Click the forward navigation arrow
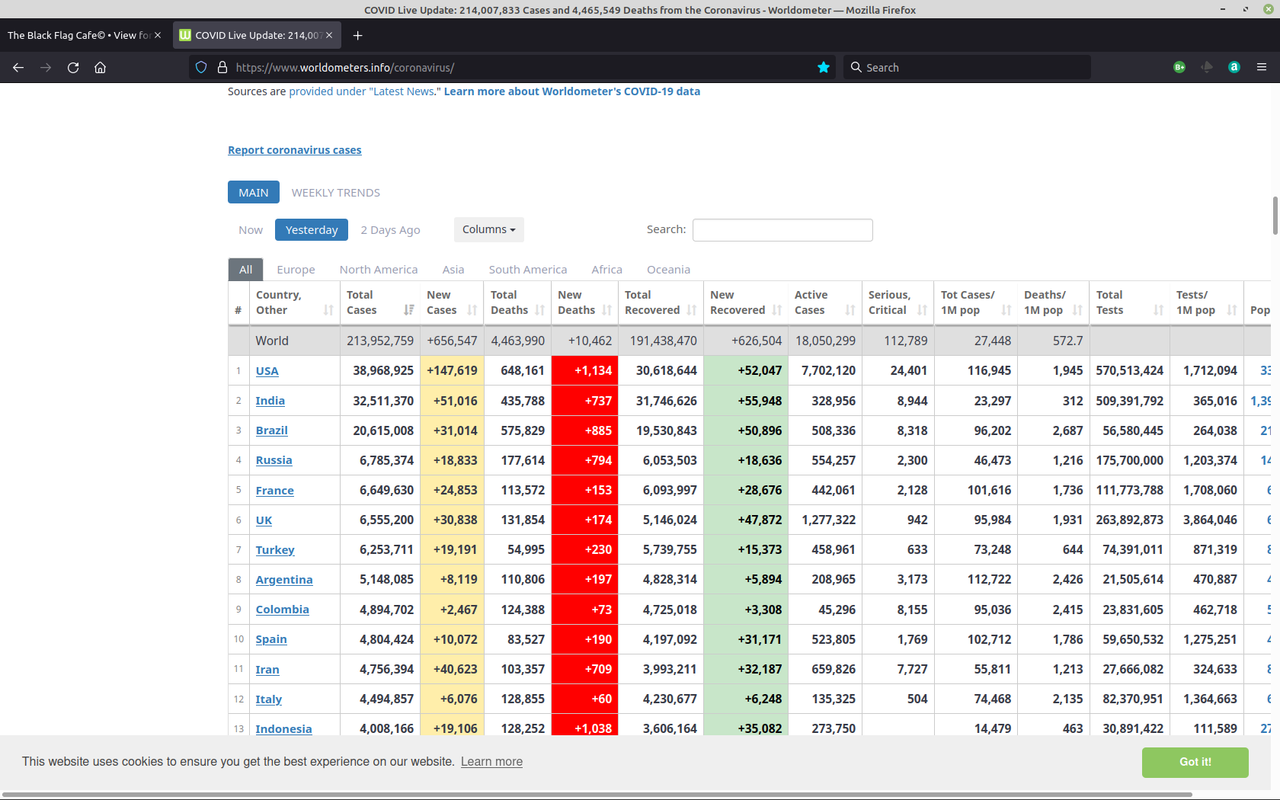This screenshot has height=800, width=1280. click(45, 67)
